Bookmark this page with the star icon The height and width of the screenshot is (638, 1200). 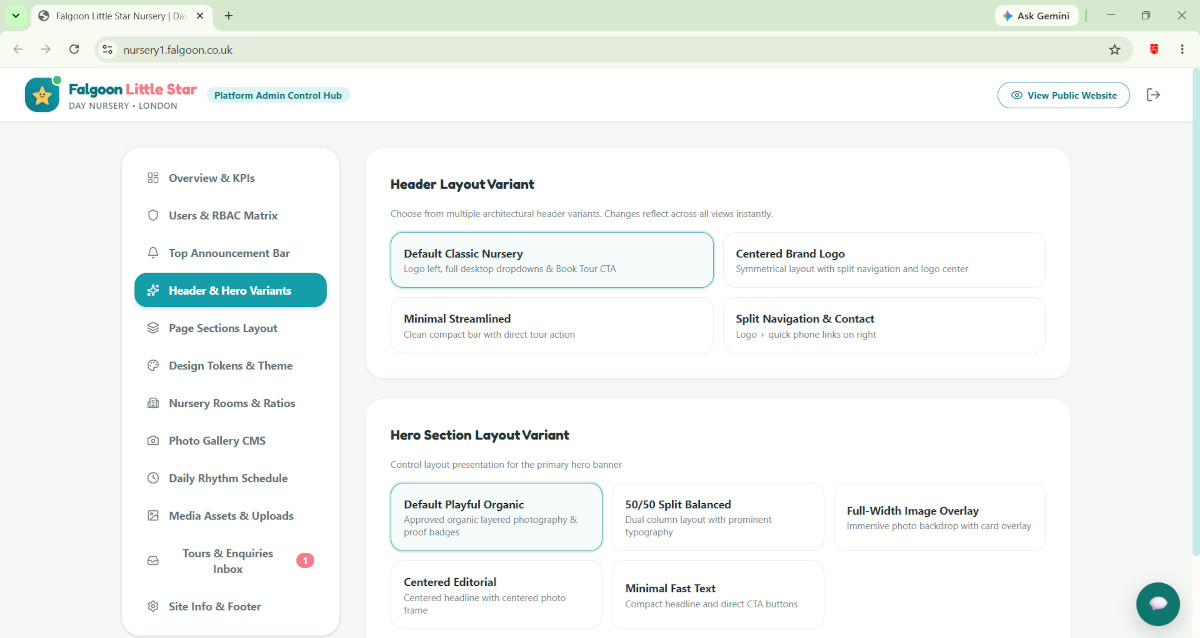point(1114,49)
